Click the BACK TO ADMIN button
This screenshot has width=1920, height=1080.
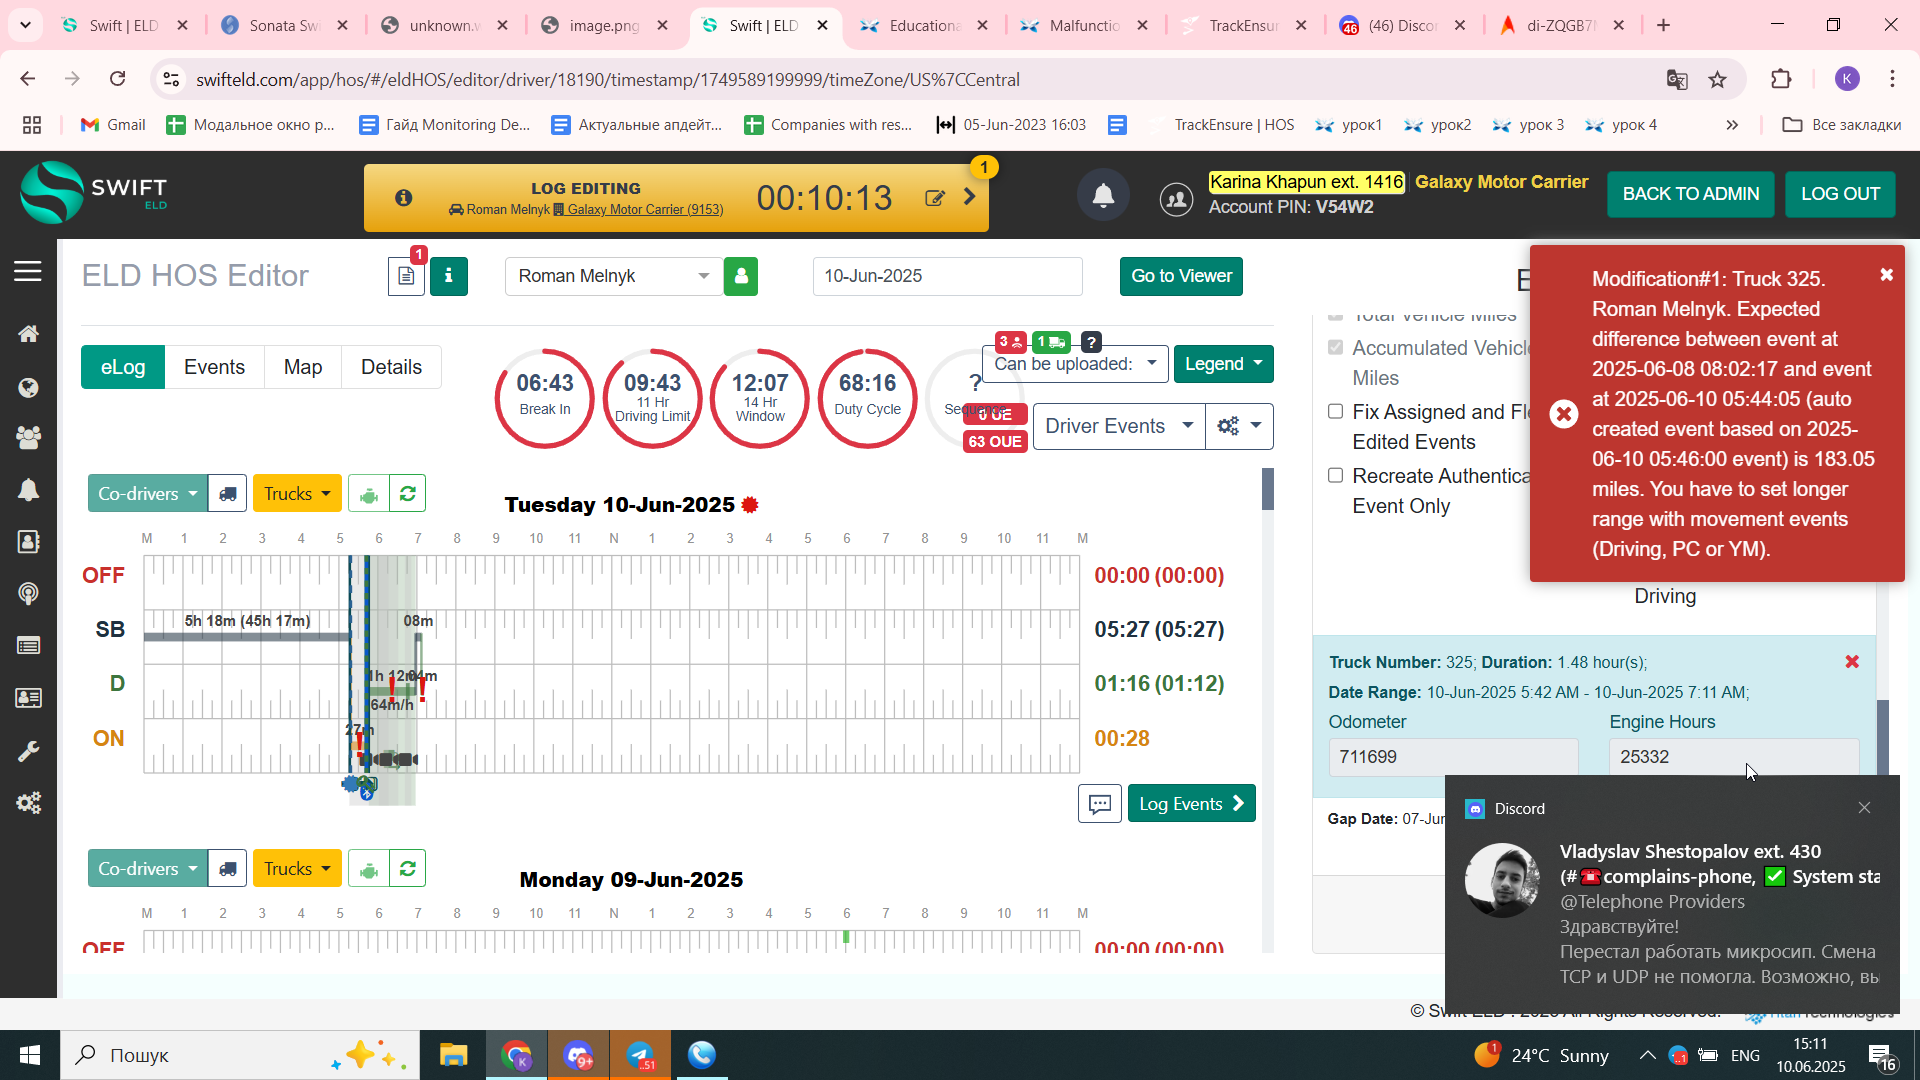coord(1691,194)
